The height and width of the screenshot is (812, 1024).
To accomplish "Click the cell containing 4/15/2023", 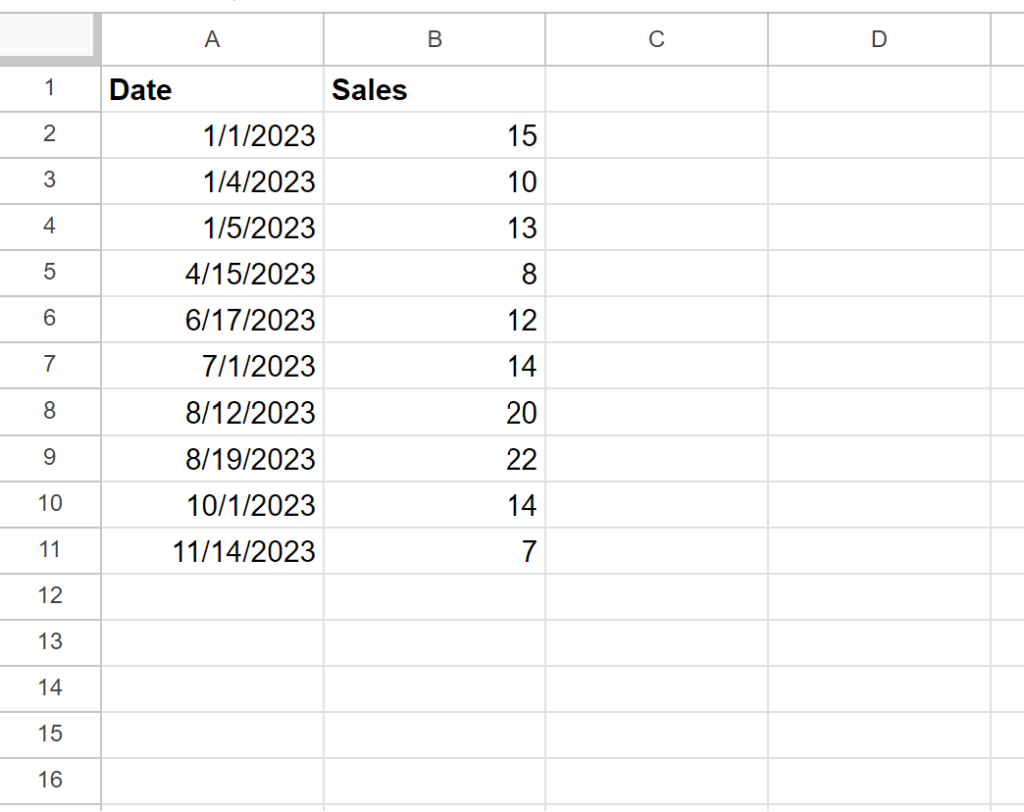I will [x=212, y=274].
